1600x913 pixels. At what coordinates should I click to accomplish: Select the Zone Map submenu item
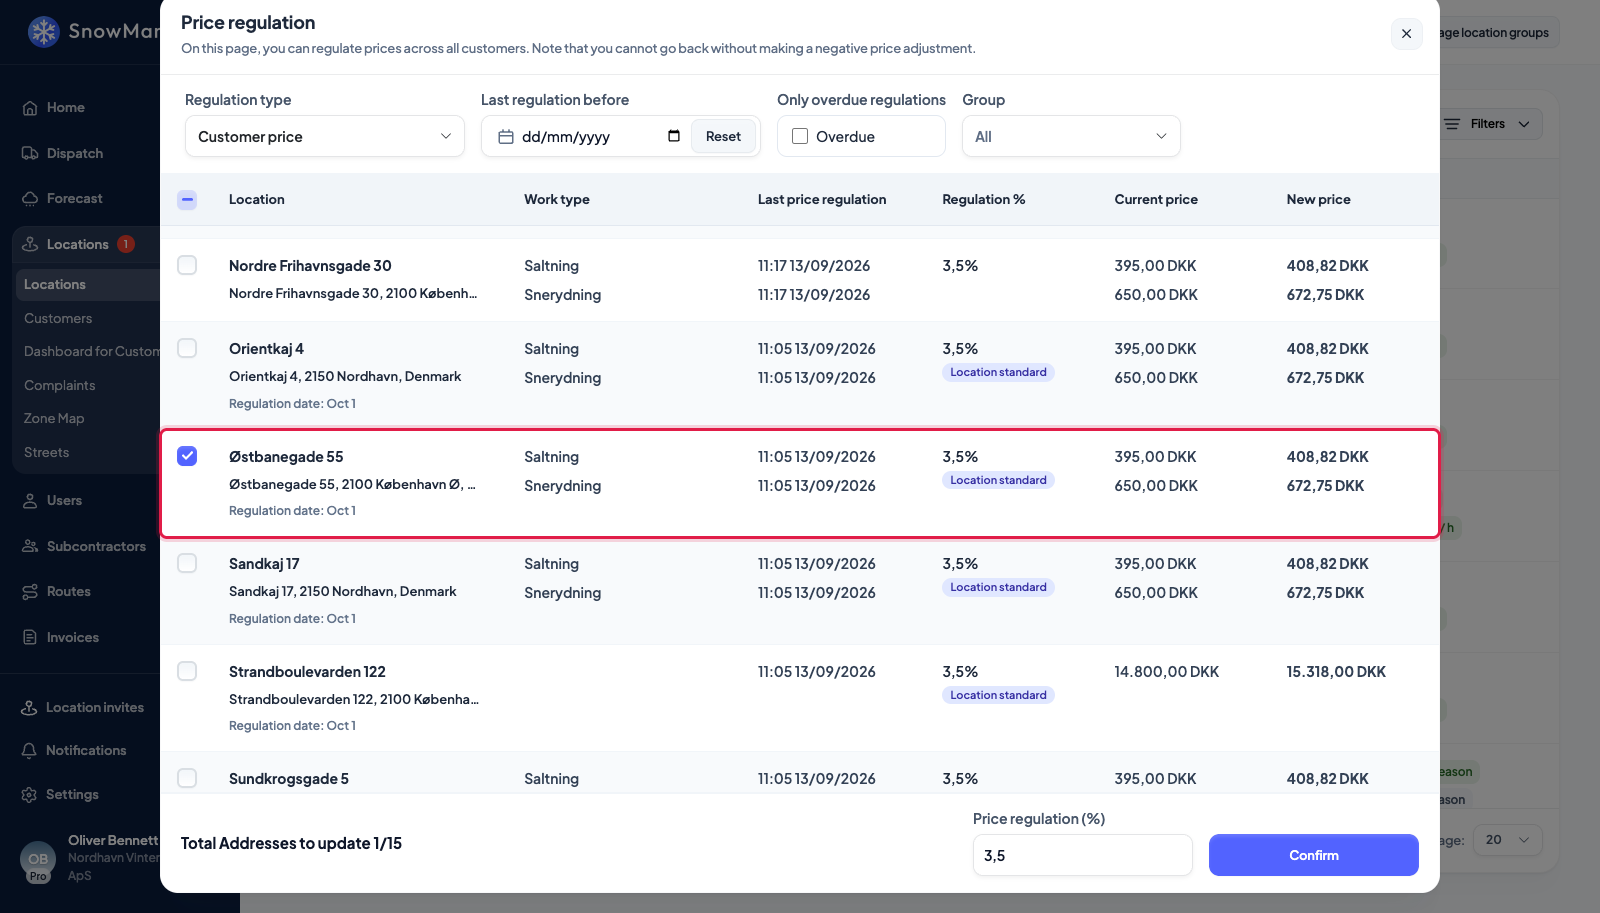click(x=54, y=418)
